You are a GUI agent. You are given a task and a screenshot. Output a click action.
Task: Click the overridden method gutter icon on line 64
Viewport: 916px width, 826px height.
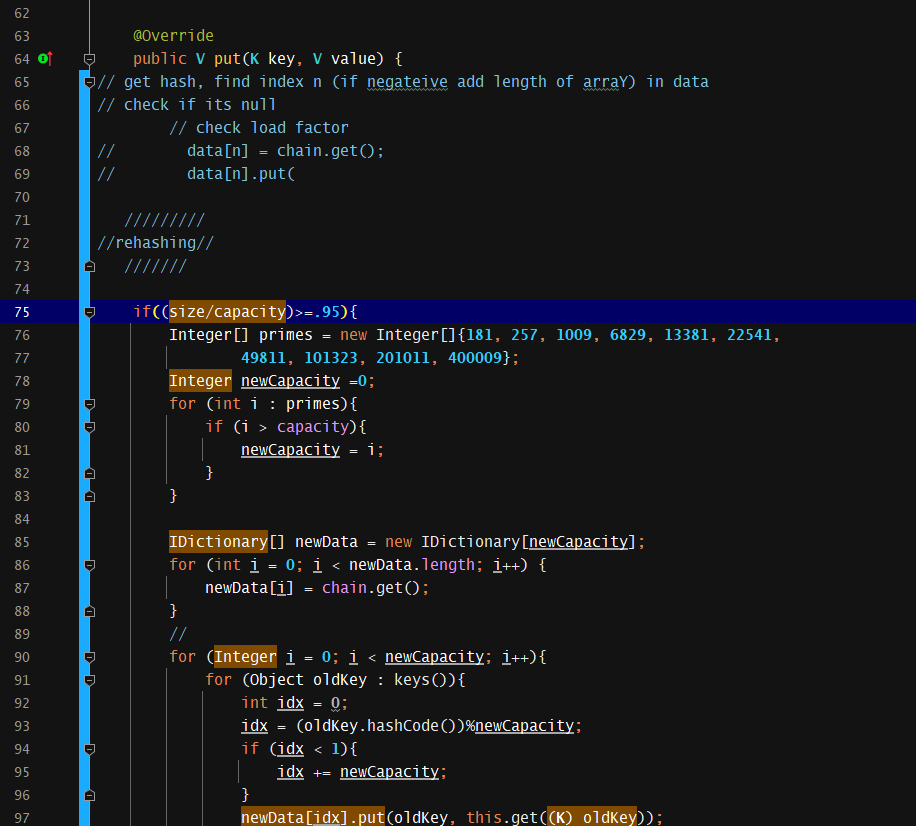tap(45, 58)
